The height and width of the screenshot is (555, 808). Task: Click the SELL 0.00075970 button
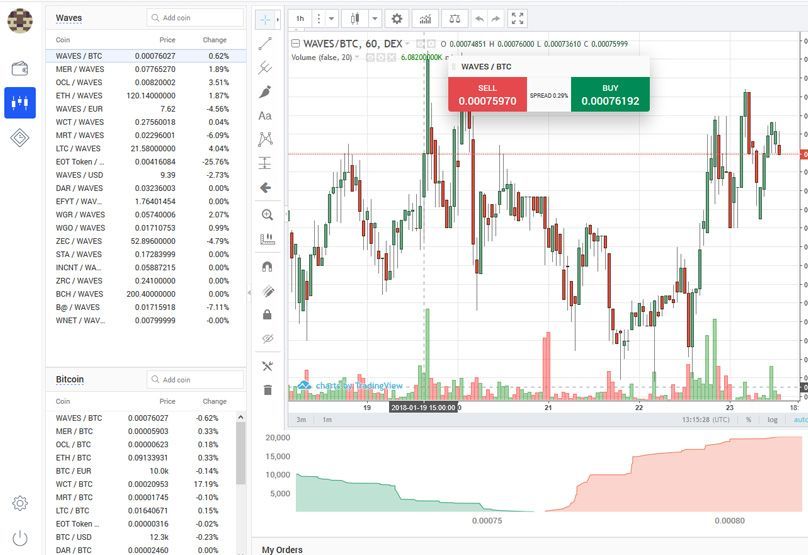487,94
